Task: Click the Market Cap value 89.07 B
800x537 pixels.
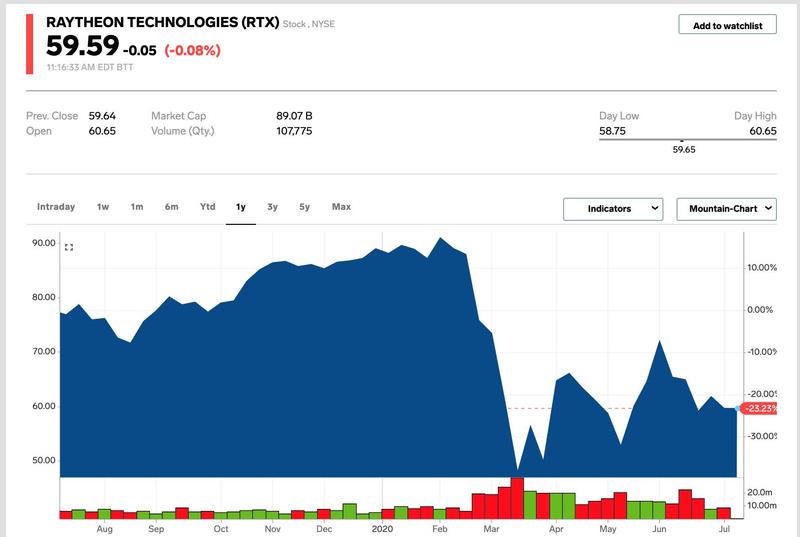Action: point(294,116)
